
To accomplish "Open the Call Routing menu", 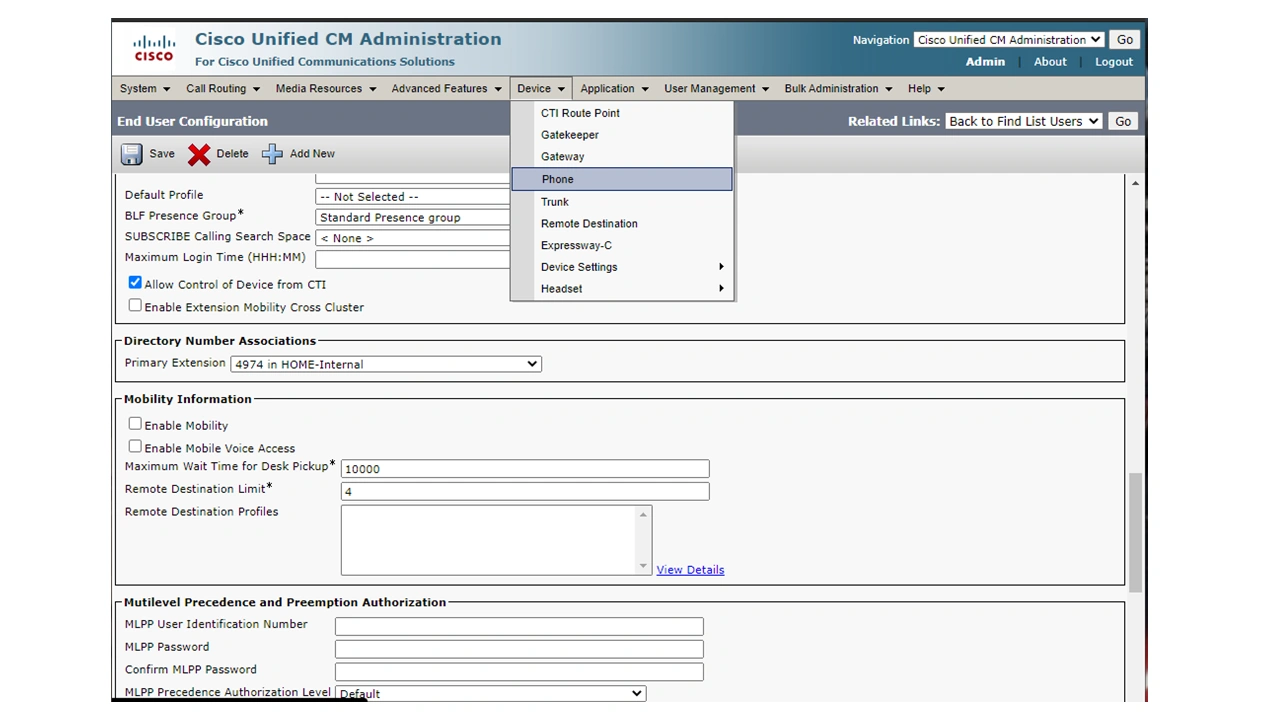I will tap(223, 89).
